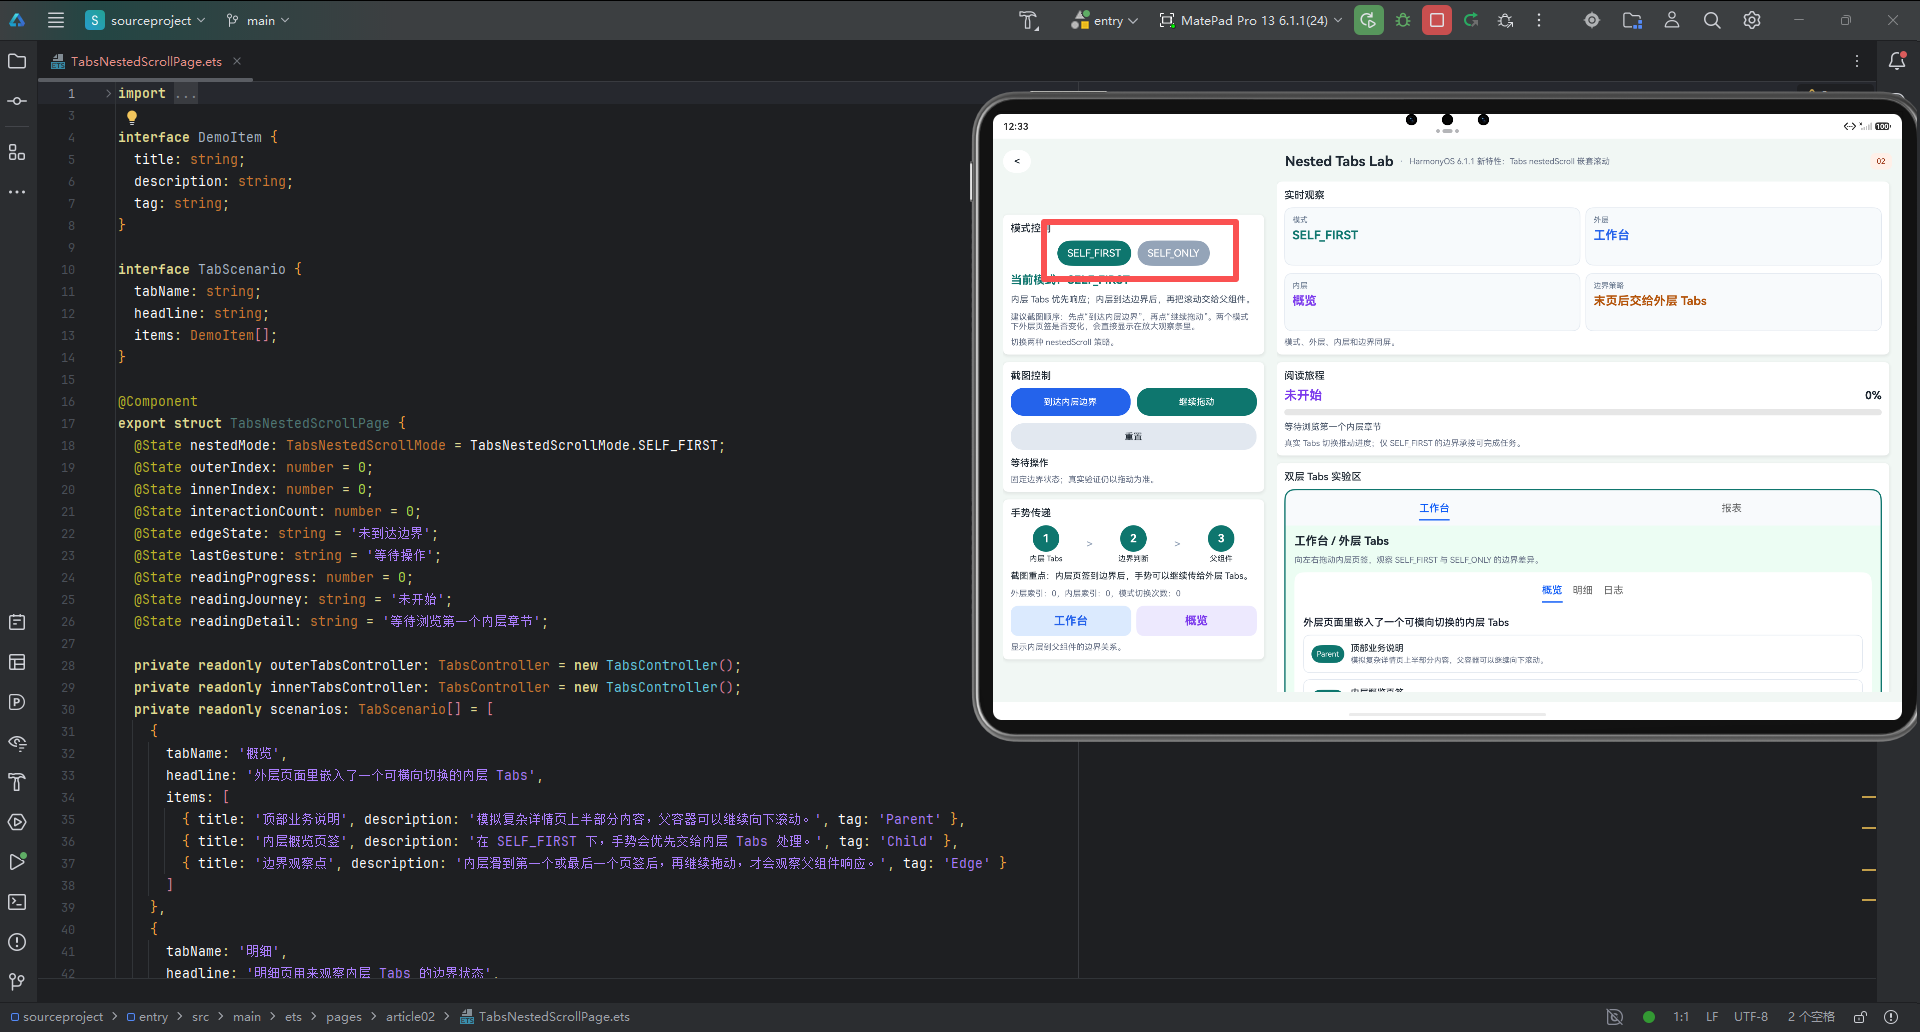Switch to TabsNestedScrollPage.ets editor tab
1920x1032 pixels.
click(x=146, y=61)
